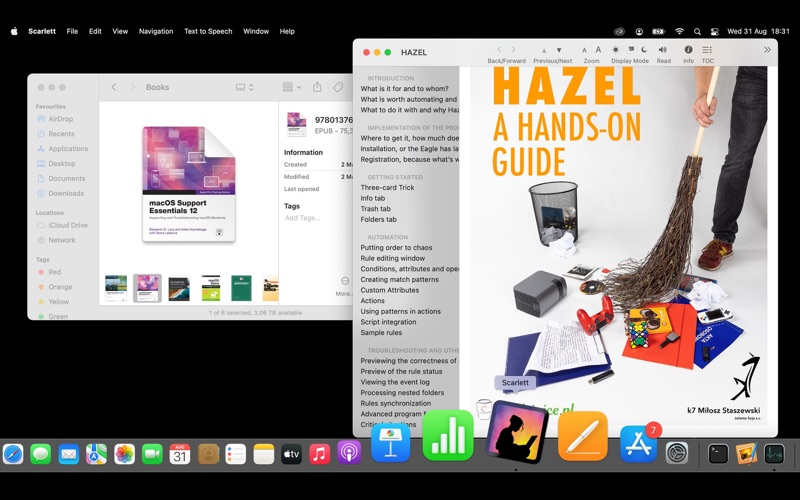Open the Scarlett app menu
The width and height of the screenshot is (800, 500).
[x=42, y=31]
